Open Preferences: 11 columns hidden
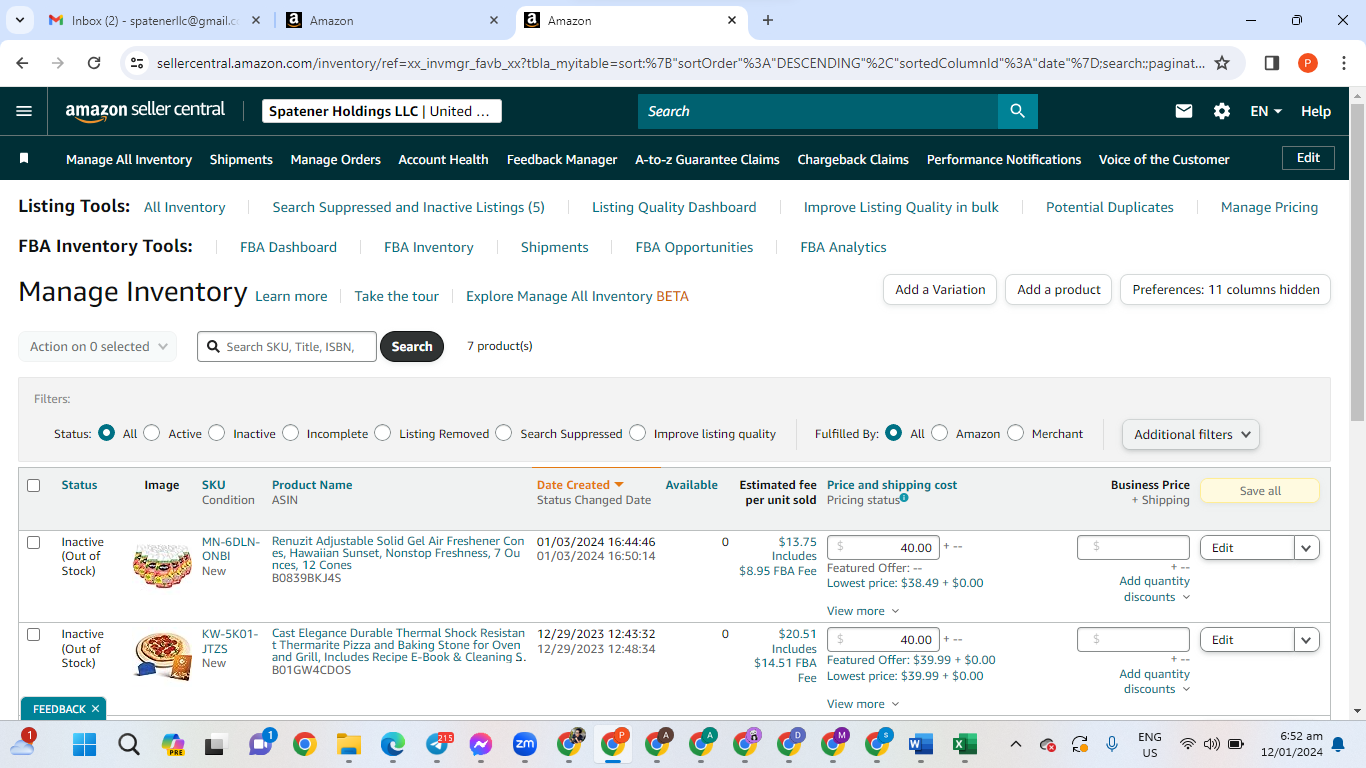 point(1226,289)
